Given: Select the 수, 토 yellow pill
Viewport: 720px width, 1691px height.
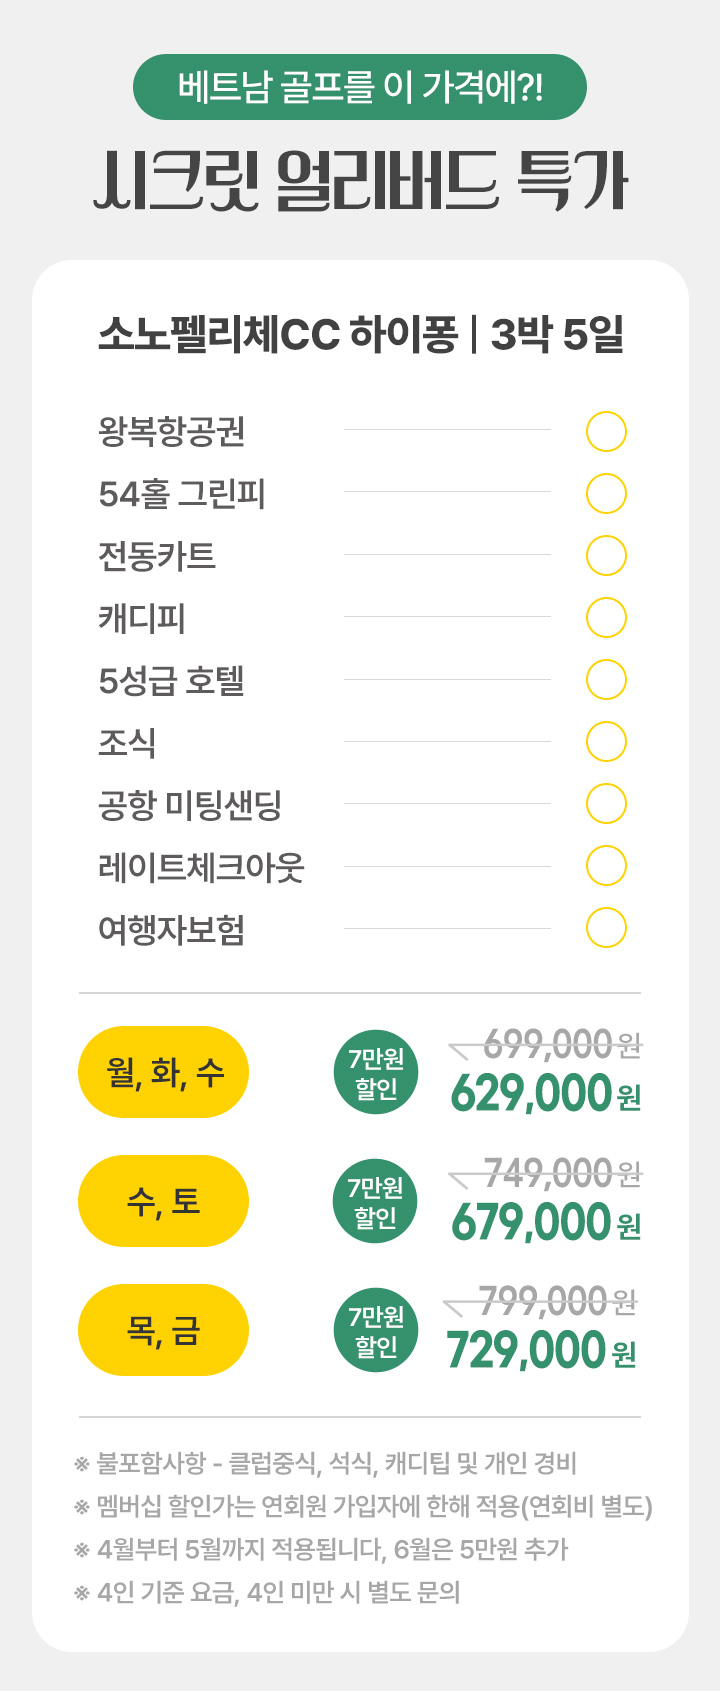Looking at the screenshot, I should 163,1201.
